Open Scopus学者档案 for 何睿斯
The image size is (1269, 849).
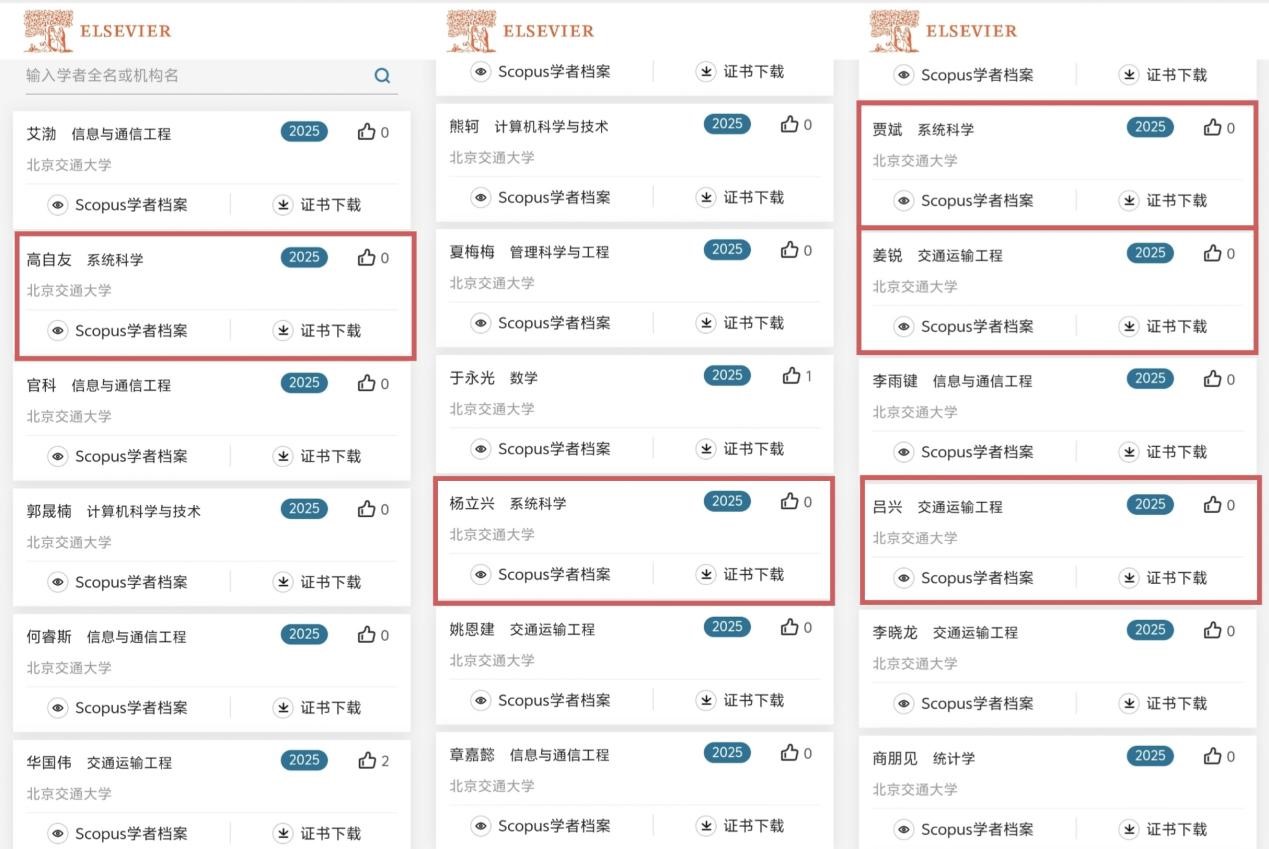130,708
